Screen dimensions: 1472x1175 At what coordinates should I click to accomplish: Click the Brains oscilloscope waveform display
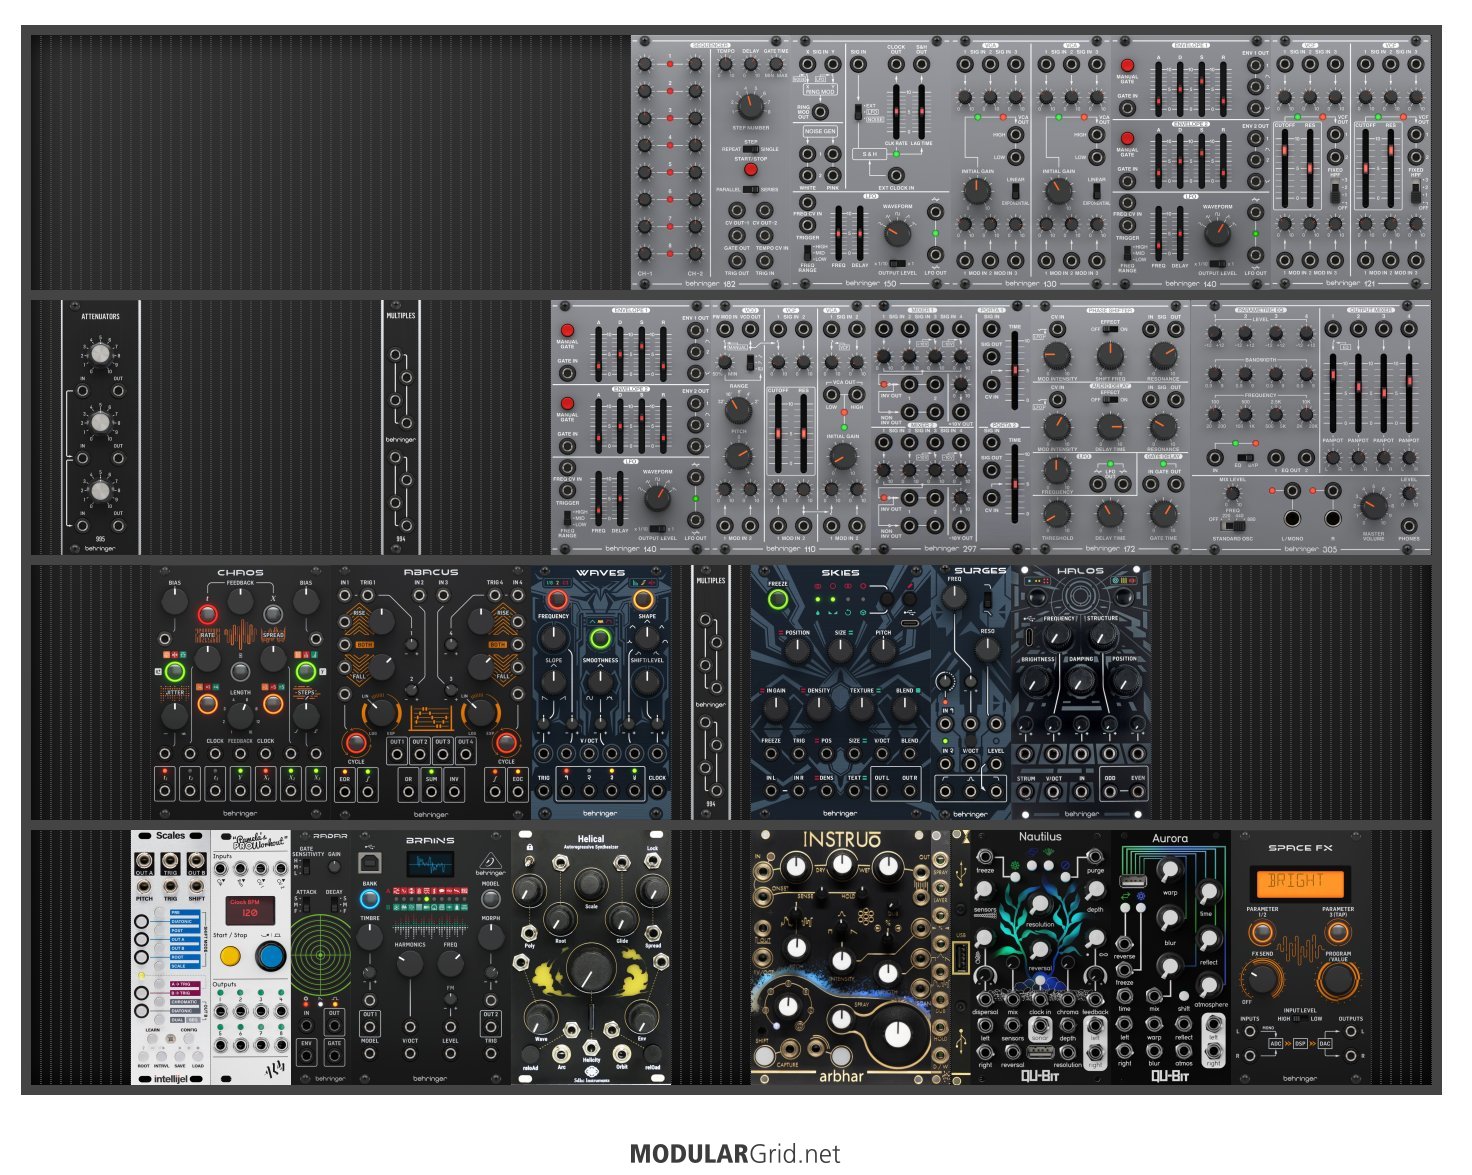click(430, 865)
